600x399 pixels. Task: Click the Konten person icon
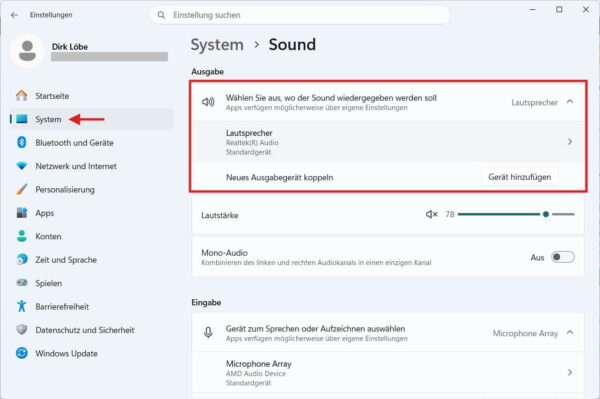tap(22, 236)
